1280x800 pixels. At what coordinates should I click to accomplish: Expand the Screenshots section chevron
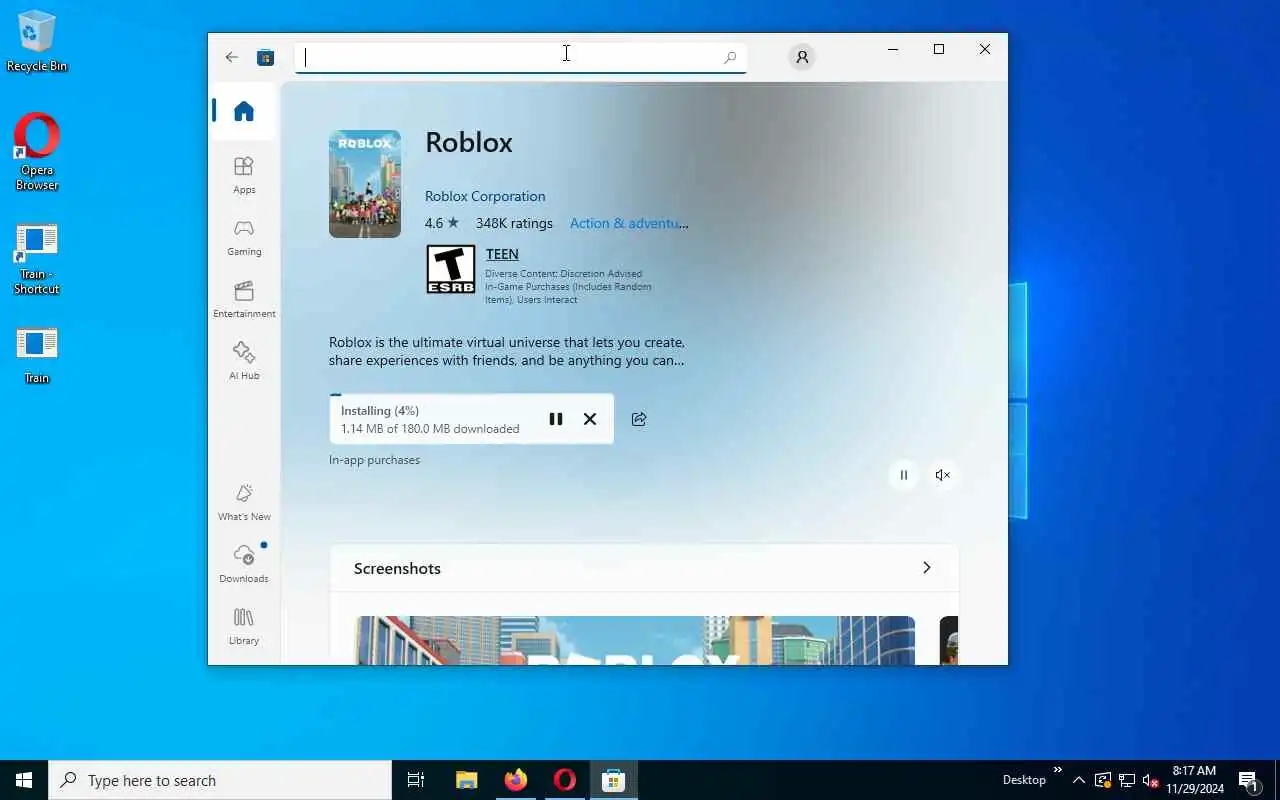point(926,568)
